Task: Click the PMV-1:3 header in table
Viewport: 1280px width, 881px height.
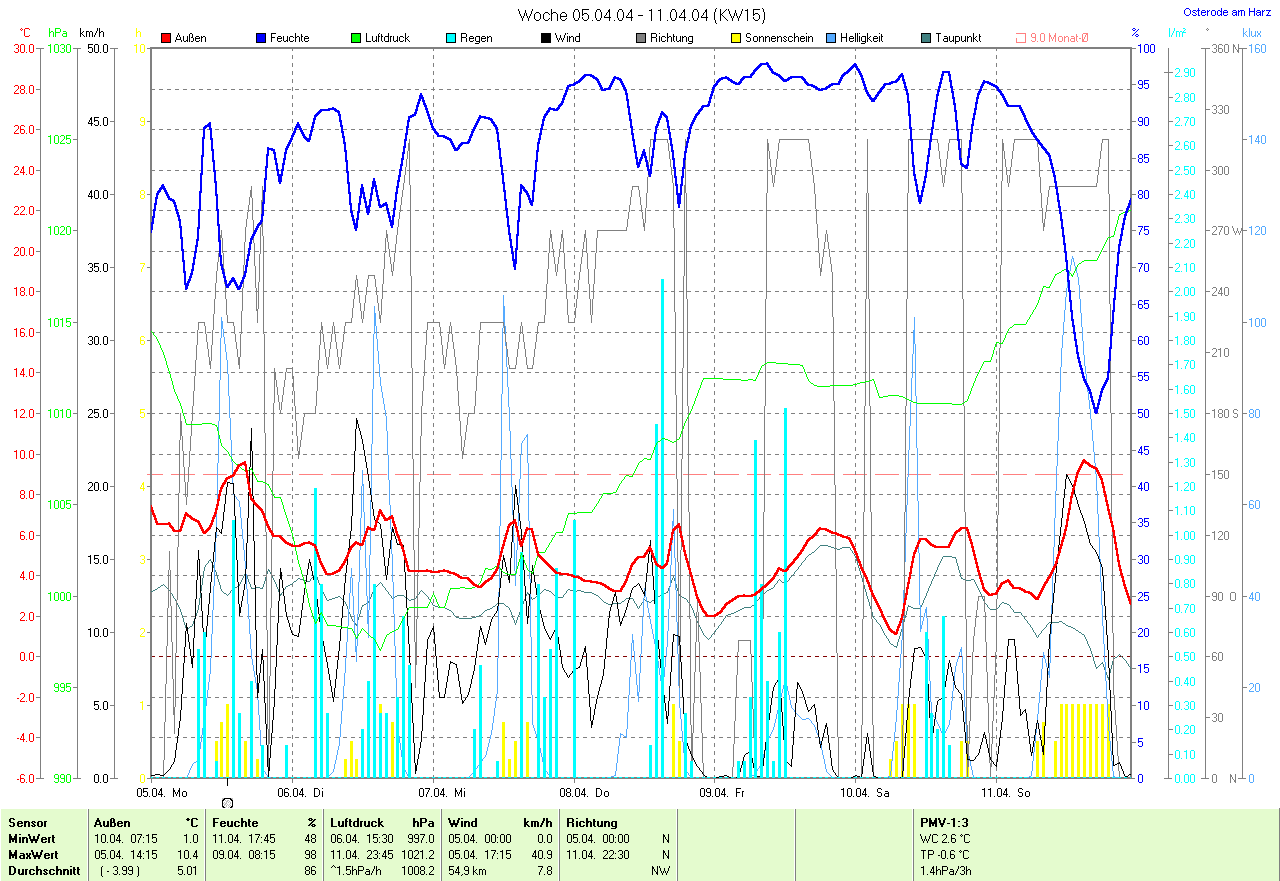Action: (945, 823)
